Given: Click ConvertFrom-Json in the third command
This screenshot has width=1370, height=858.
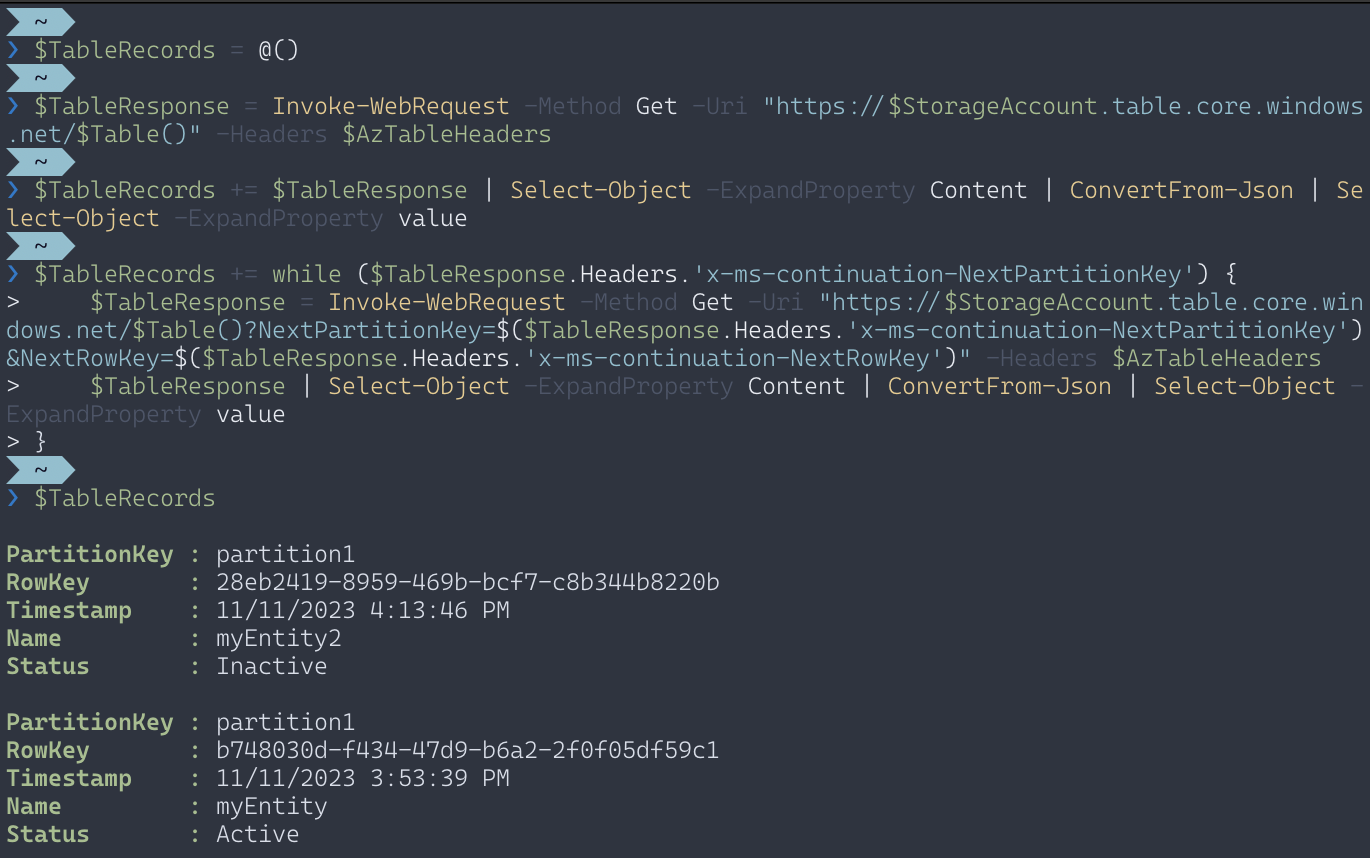Looking at the screenshot, I should (1181, 190).
